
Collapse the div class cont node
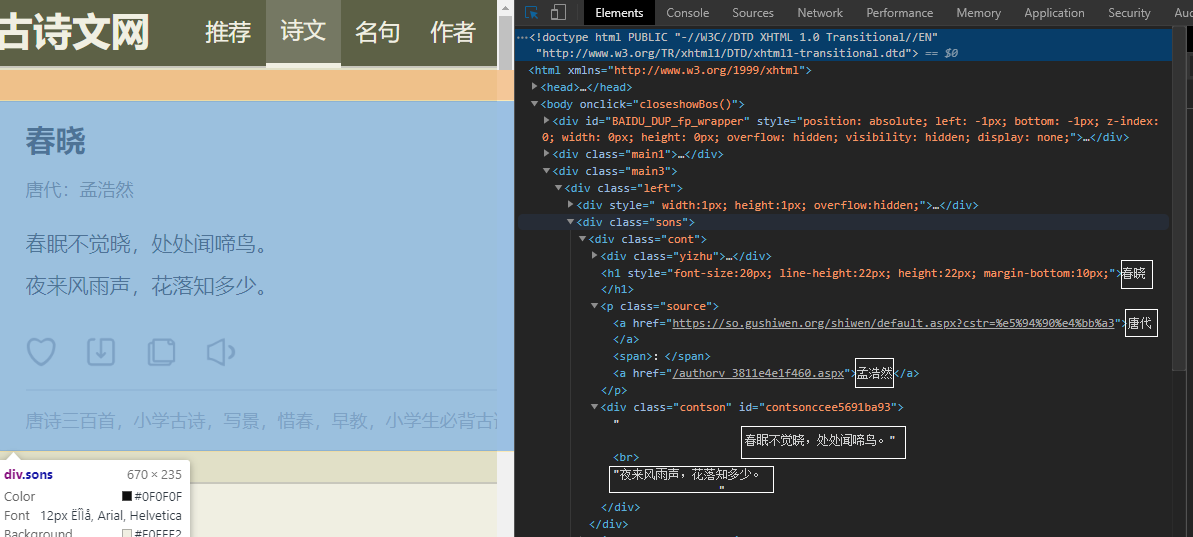tap(584, 239)
